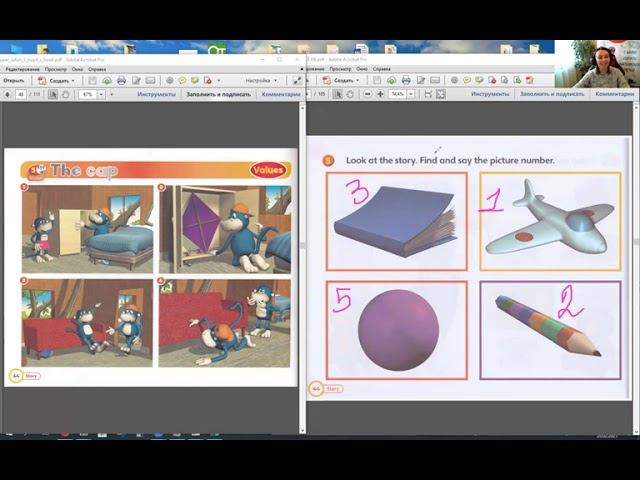Viewport: 640px width, 480px height.
Task: Click Открыть button in left Acrobat window
Action: (13, 80)
